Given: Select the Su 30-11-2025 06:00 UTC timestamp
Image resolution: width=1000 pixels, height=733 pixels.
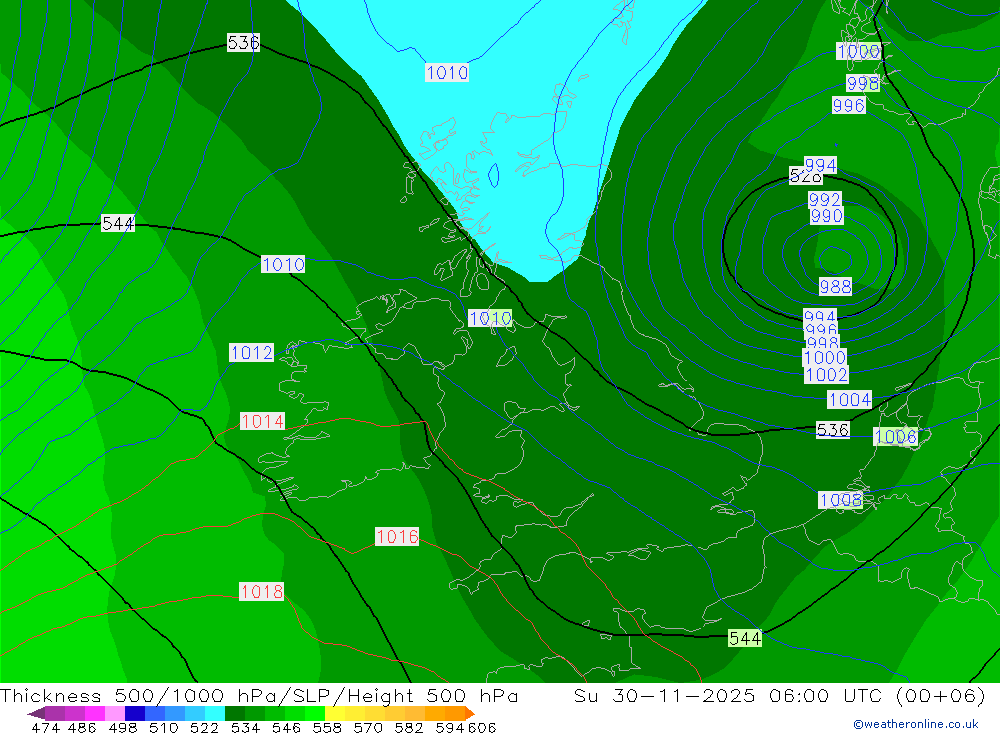Looking at the screenshot, I should [728, 695].
